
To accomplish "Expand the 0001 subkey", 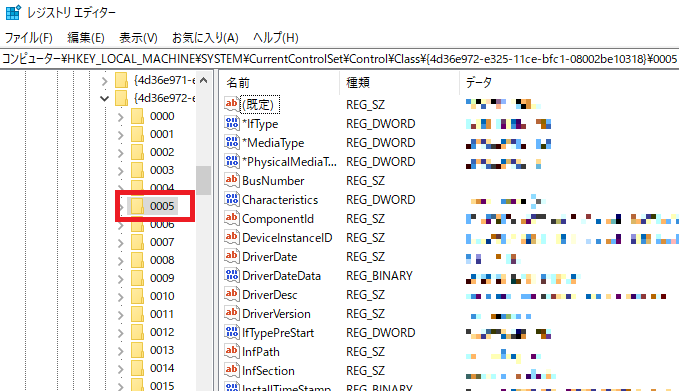I will pos(120,135).
